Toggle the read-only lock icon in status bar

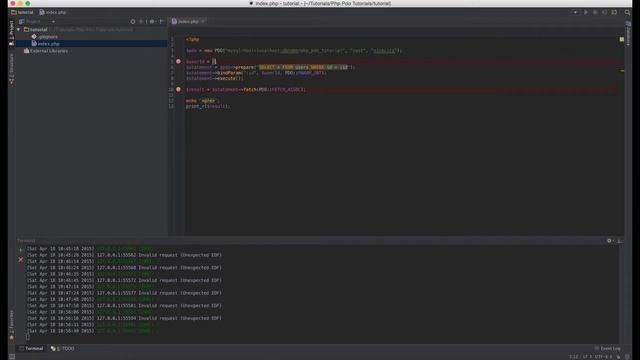click(x=618, y=357)
